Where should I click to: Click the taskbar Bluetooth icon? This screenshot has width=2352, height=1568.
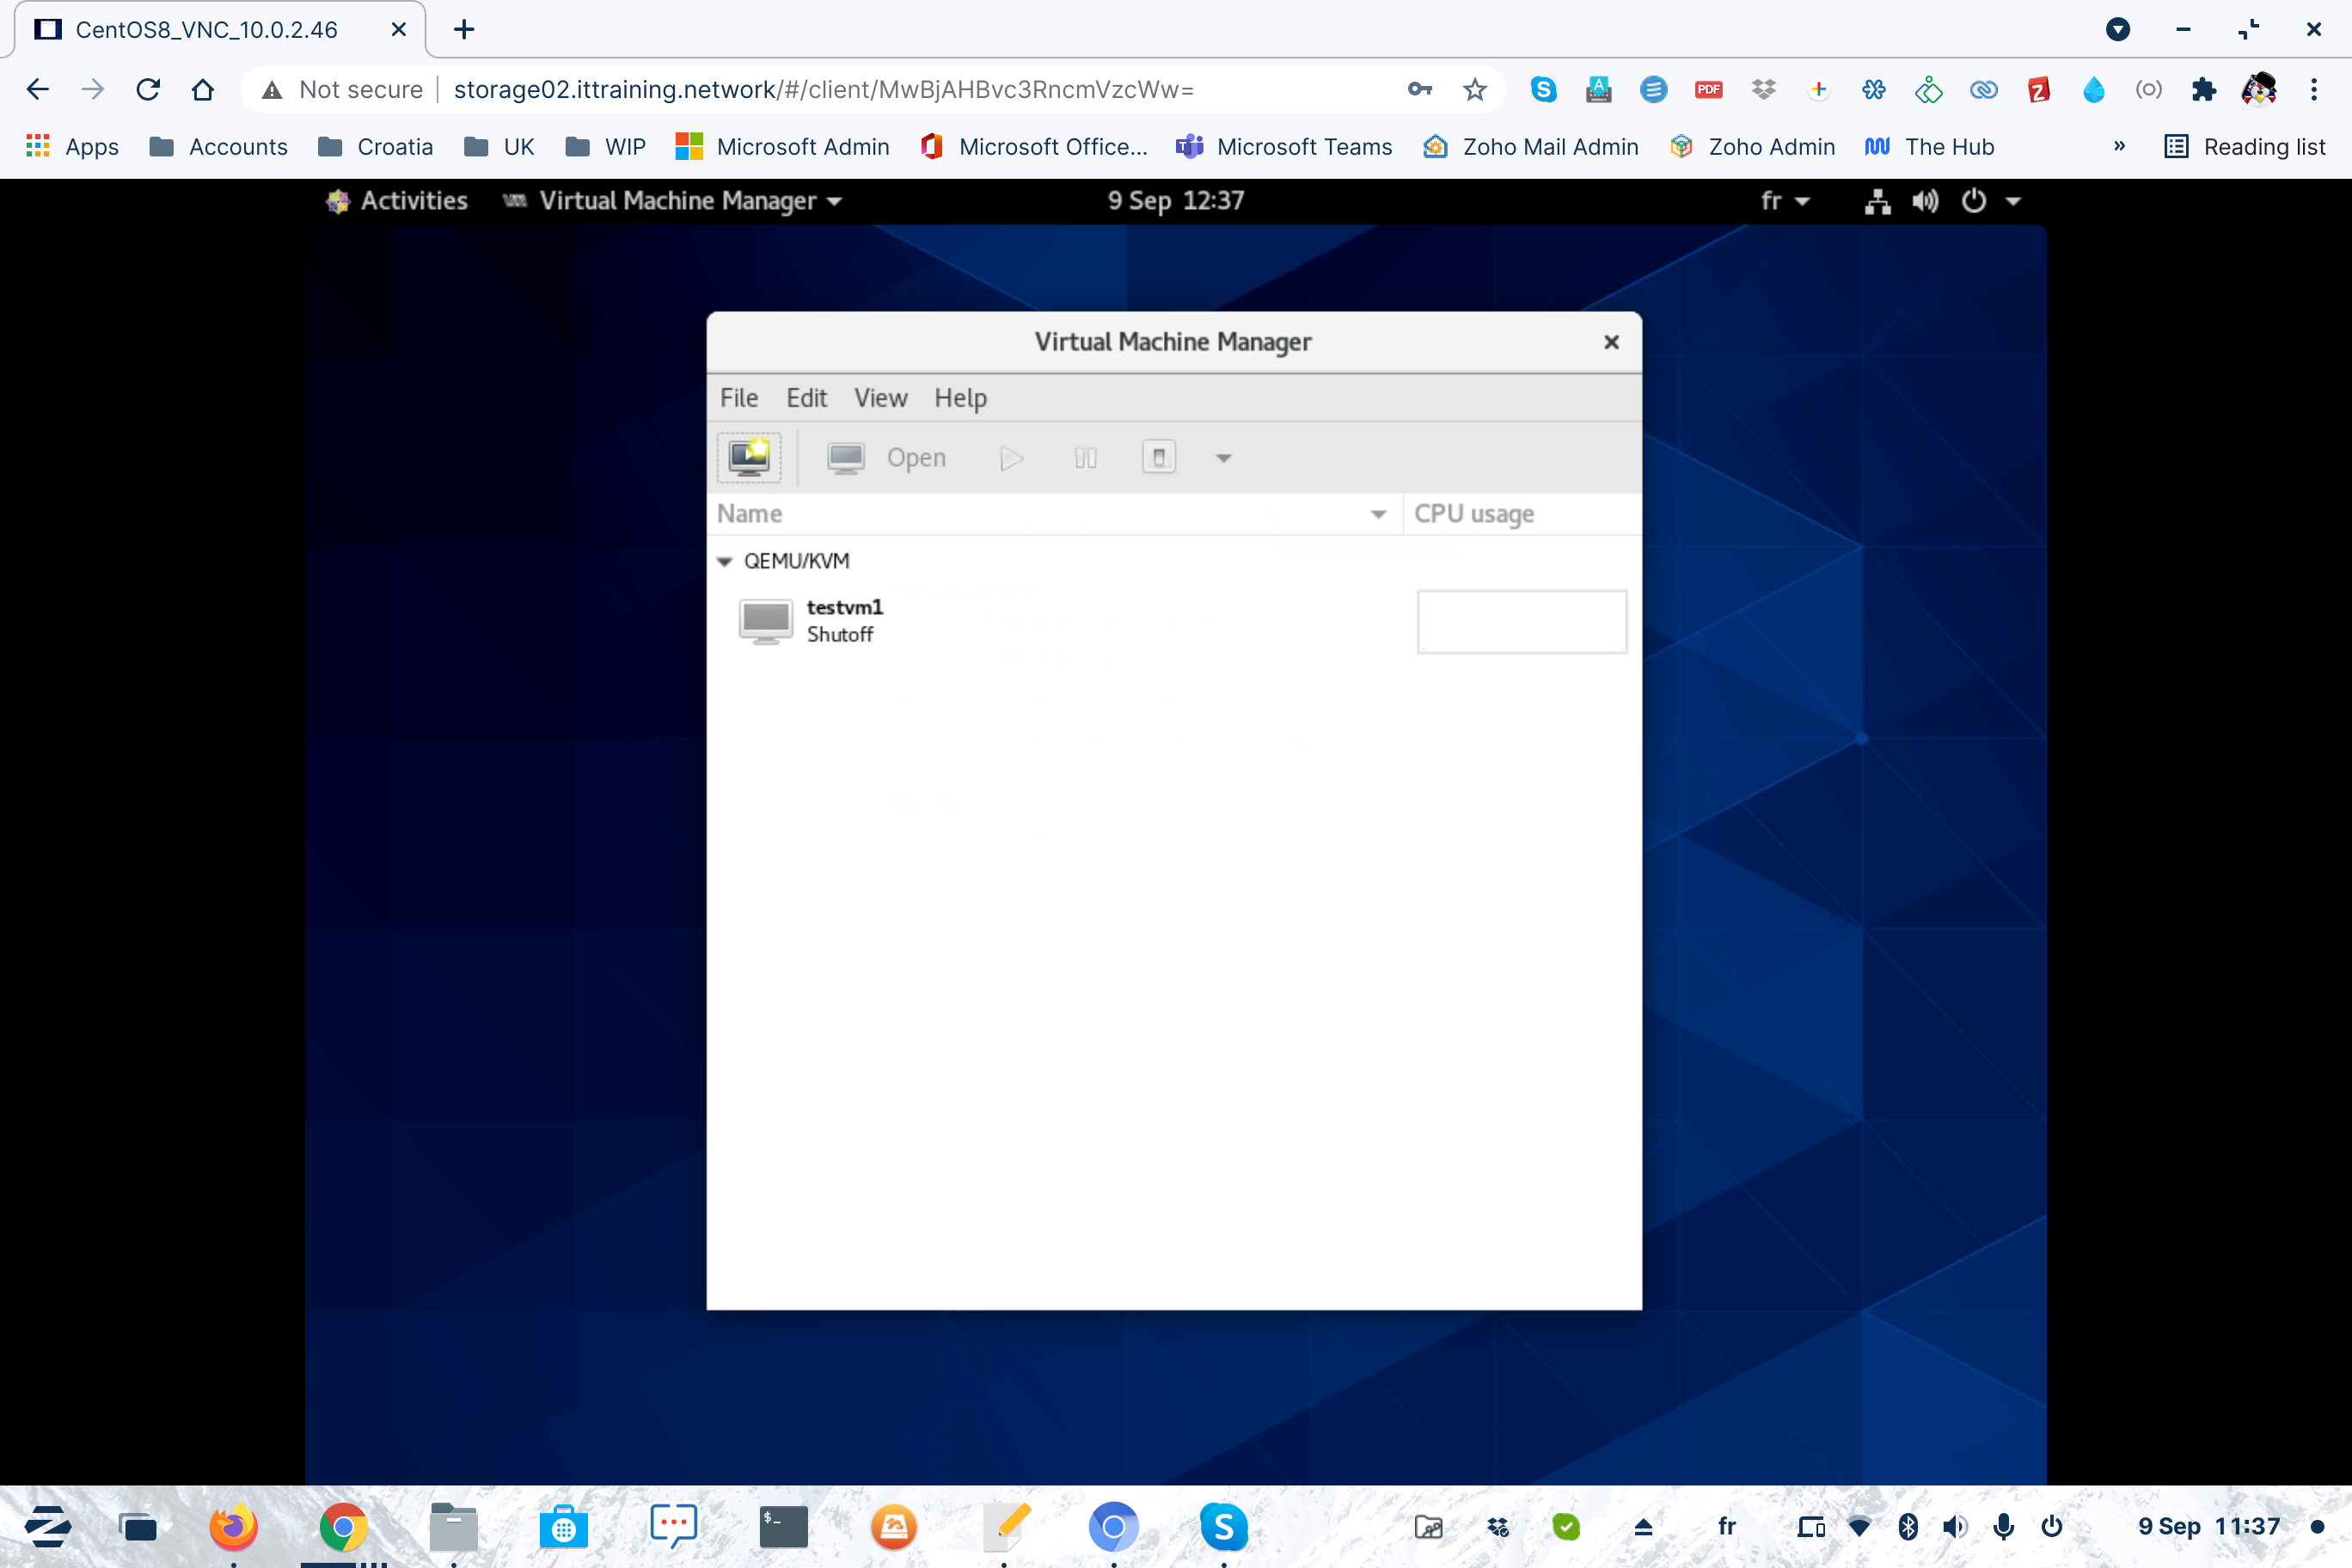pyautogui.click(x=1907, y=1526)
